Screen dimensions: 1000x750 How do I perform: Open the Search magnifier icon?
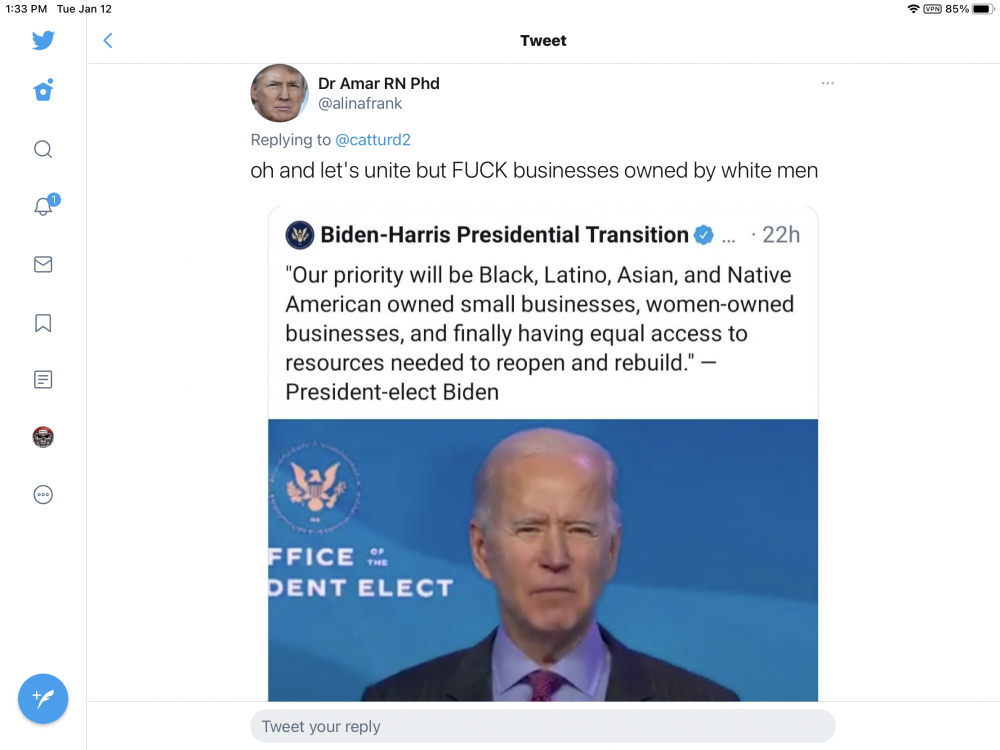[43, 149]
